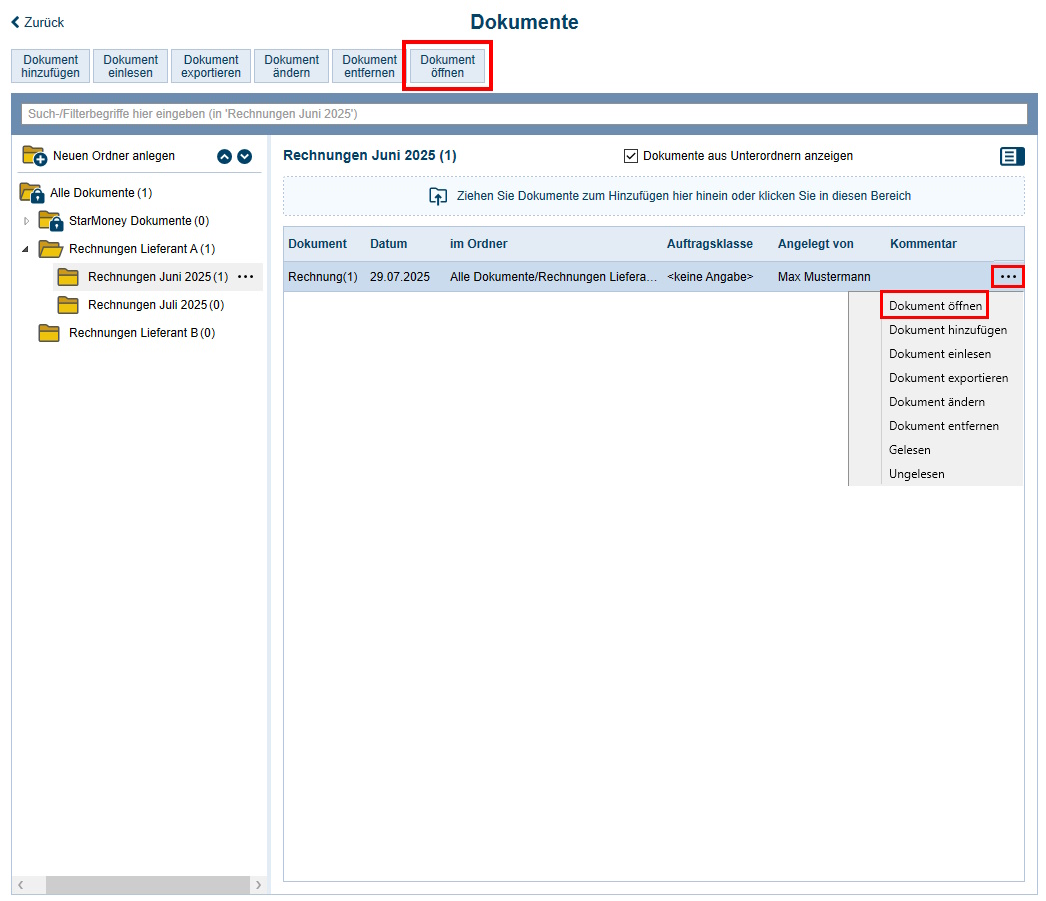Click the new folder icon with plus
This screenshot has width=1046, height=901.
pos(35,155)
